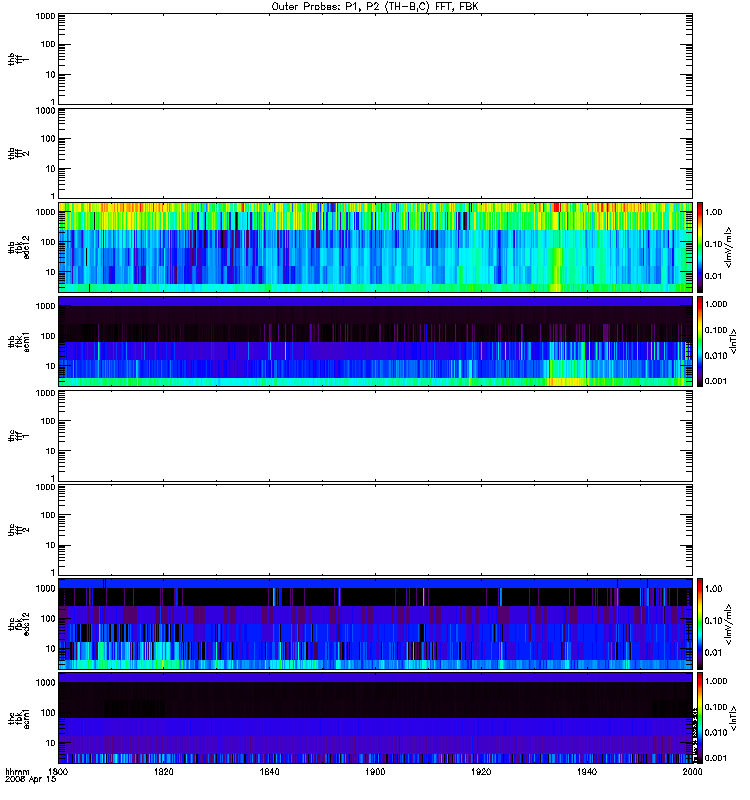Click the "2008 Apr 15" date label

point(30,779)
